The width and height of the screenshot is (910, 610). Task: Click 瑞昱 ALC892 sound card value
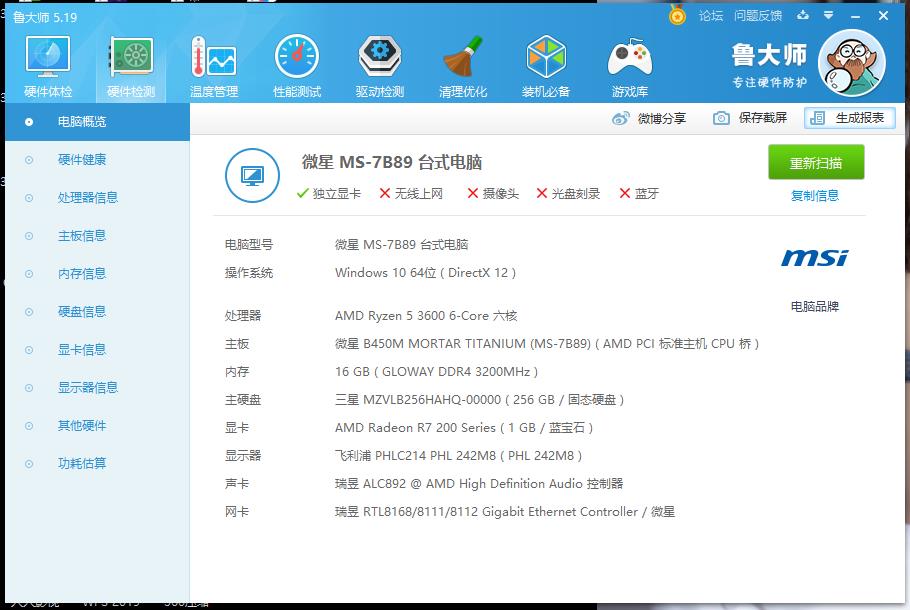tap(479, 483)
